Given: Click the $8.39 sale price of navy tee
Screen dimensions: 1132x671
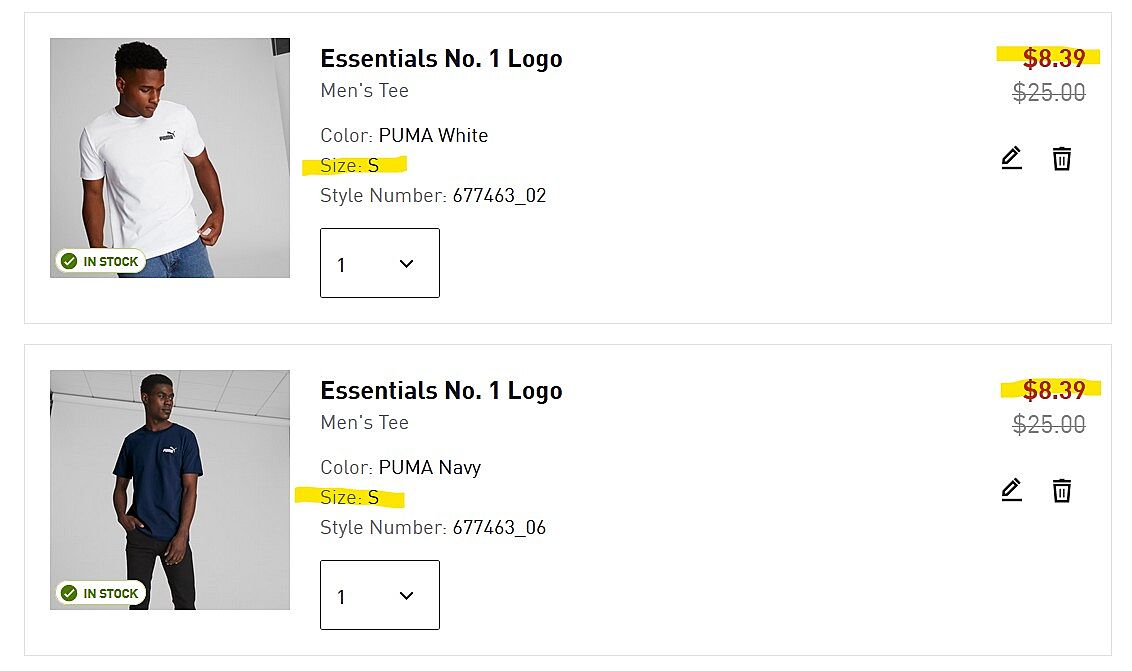Looking at the screenshot, I should point(1053,390).
